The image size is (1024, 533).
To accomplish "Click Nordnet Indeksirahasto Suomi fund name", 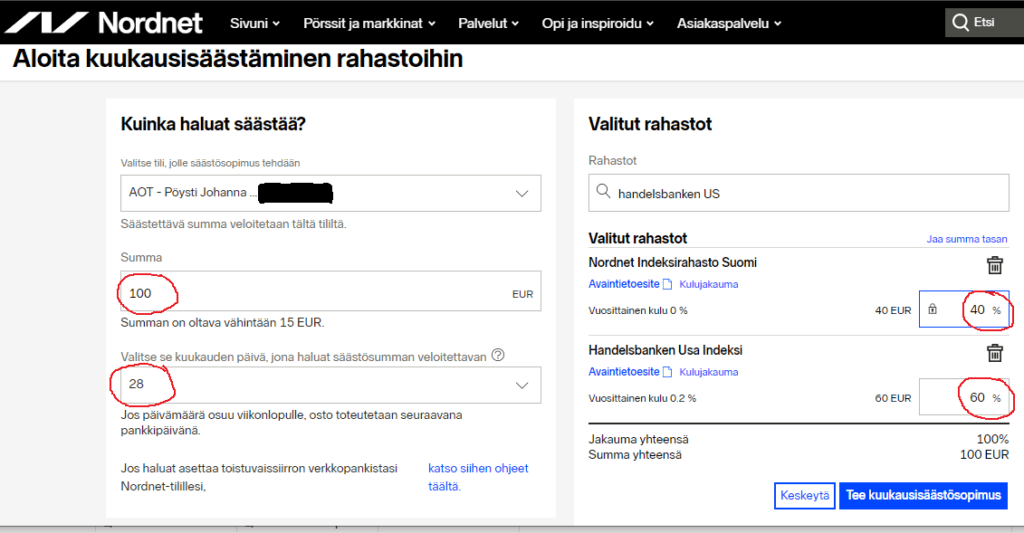I will [x=673, y=262].
